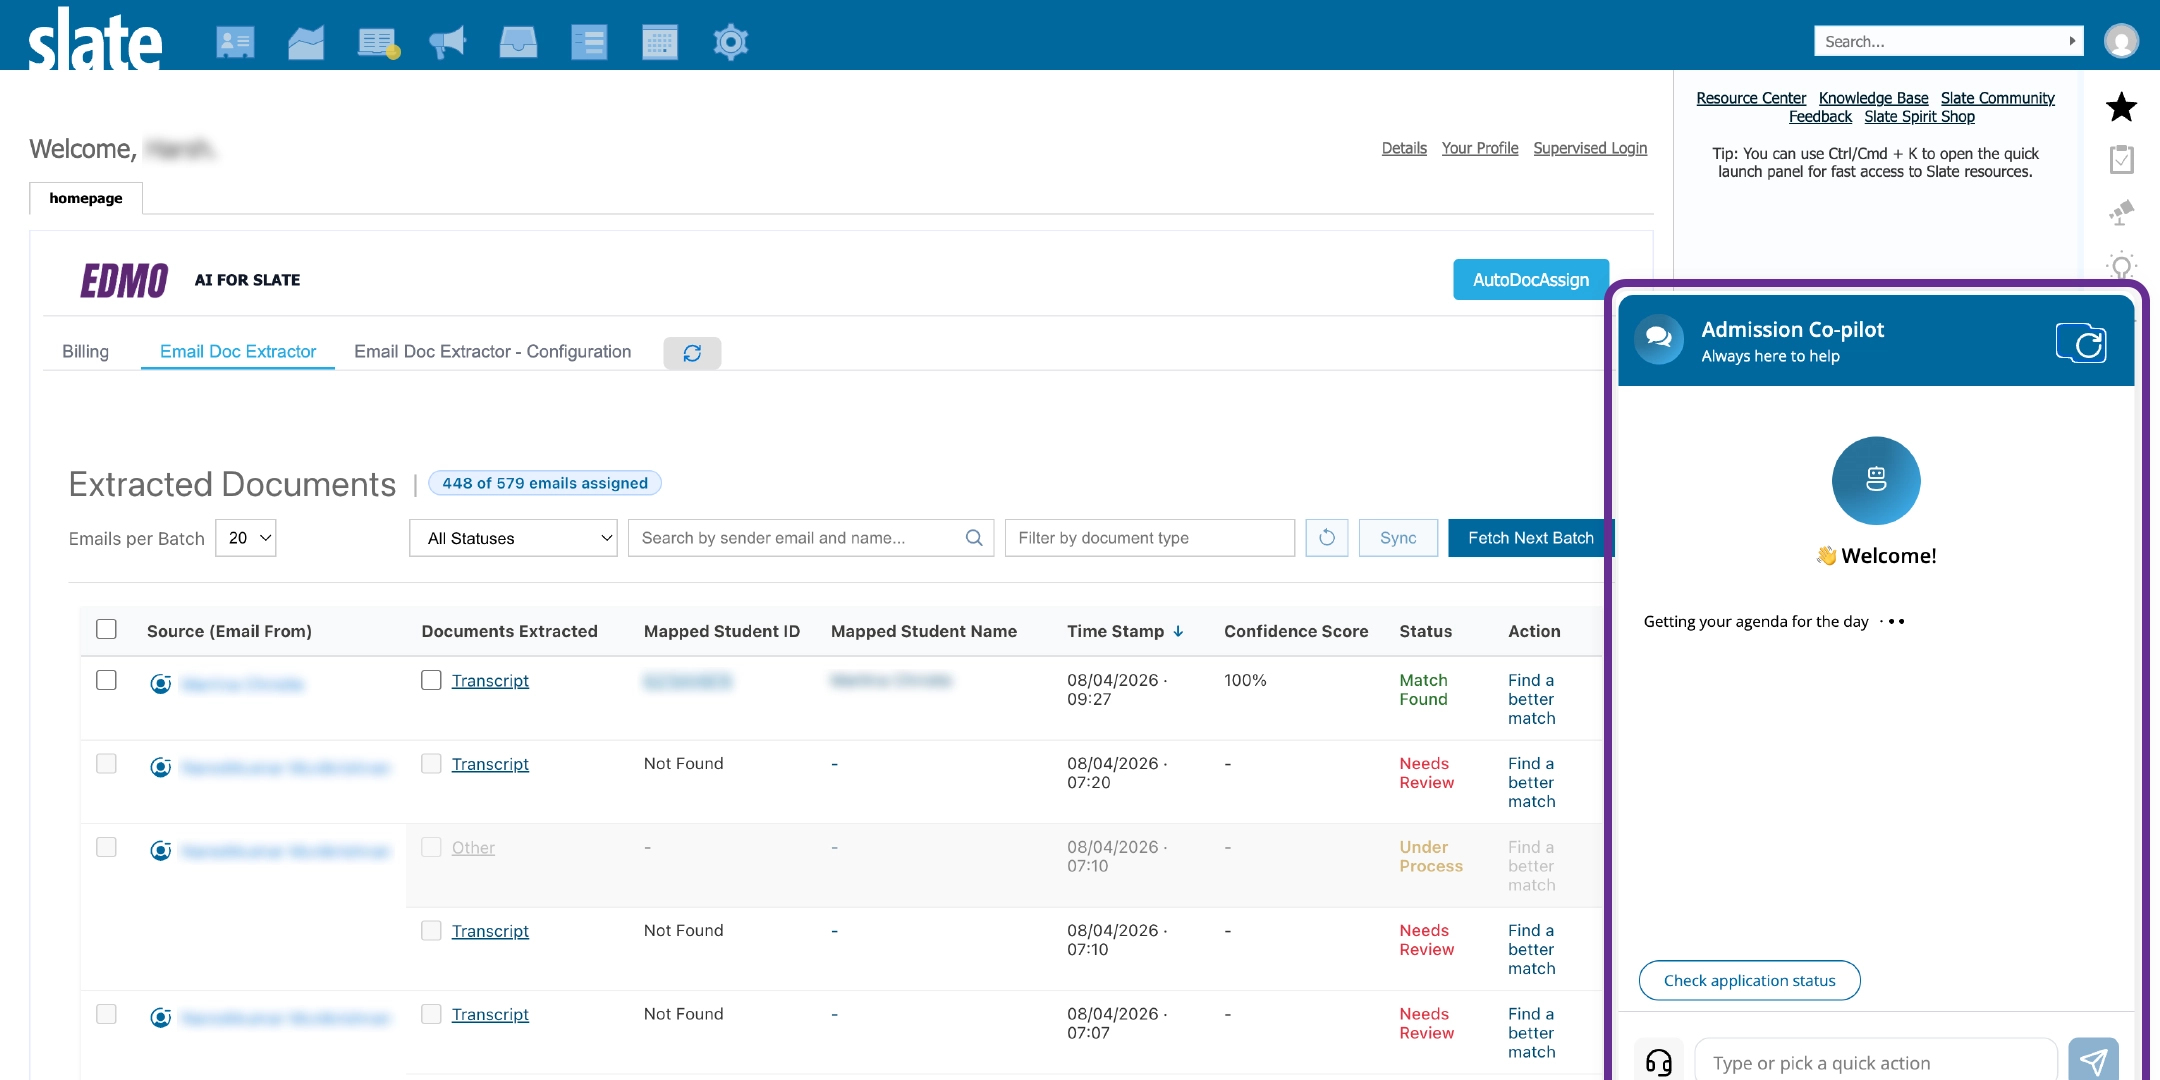2160x1080 pixels.
Task: Click source icon in Match Found row
Action: 160,684
